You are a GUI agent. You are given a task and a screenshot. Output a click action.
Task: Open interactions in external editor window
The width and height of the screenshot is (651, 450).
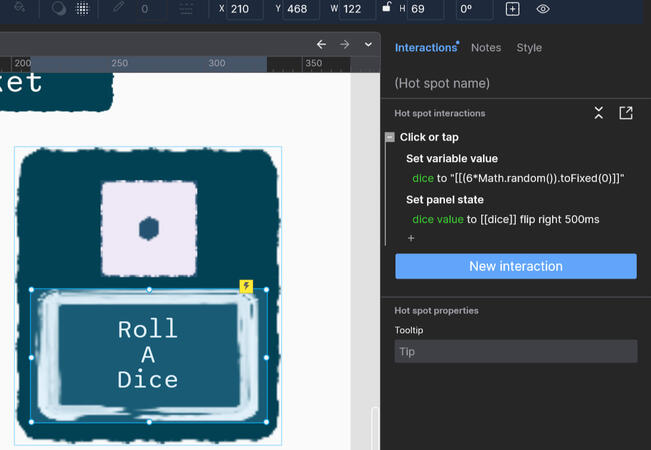click(x=626, y=113)
